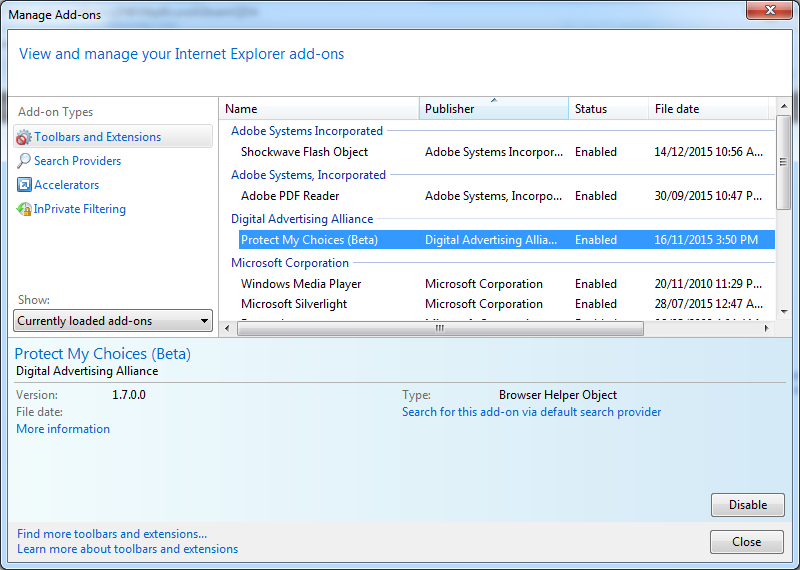The width and height of the screenshot is (800, 570).
Task: Click horizontal scrollbar right arrow
Action: click(x=767, y=327)
